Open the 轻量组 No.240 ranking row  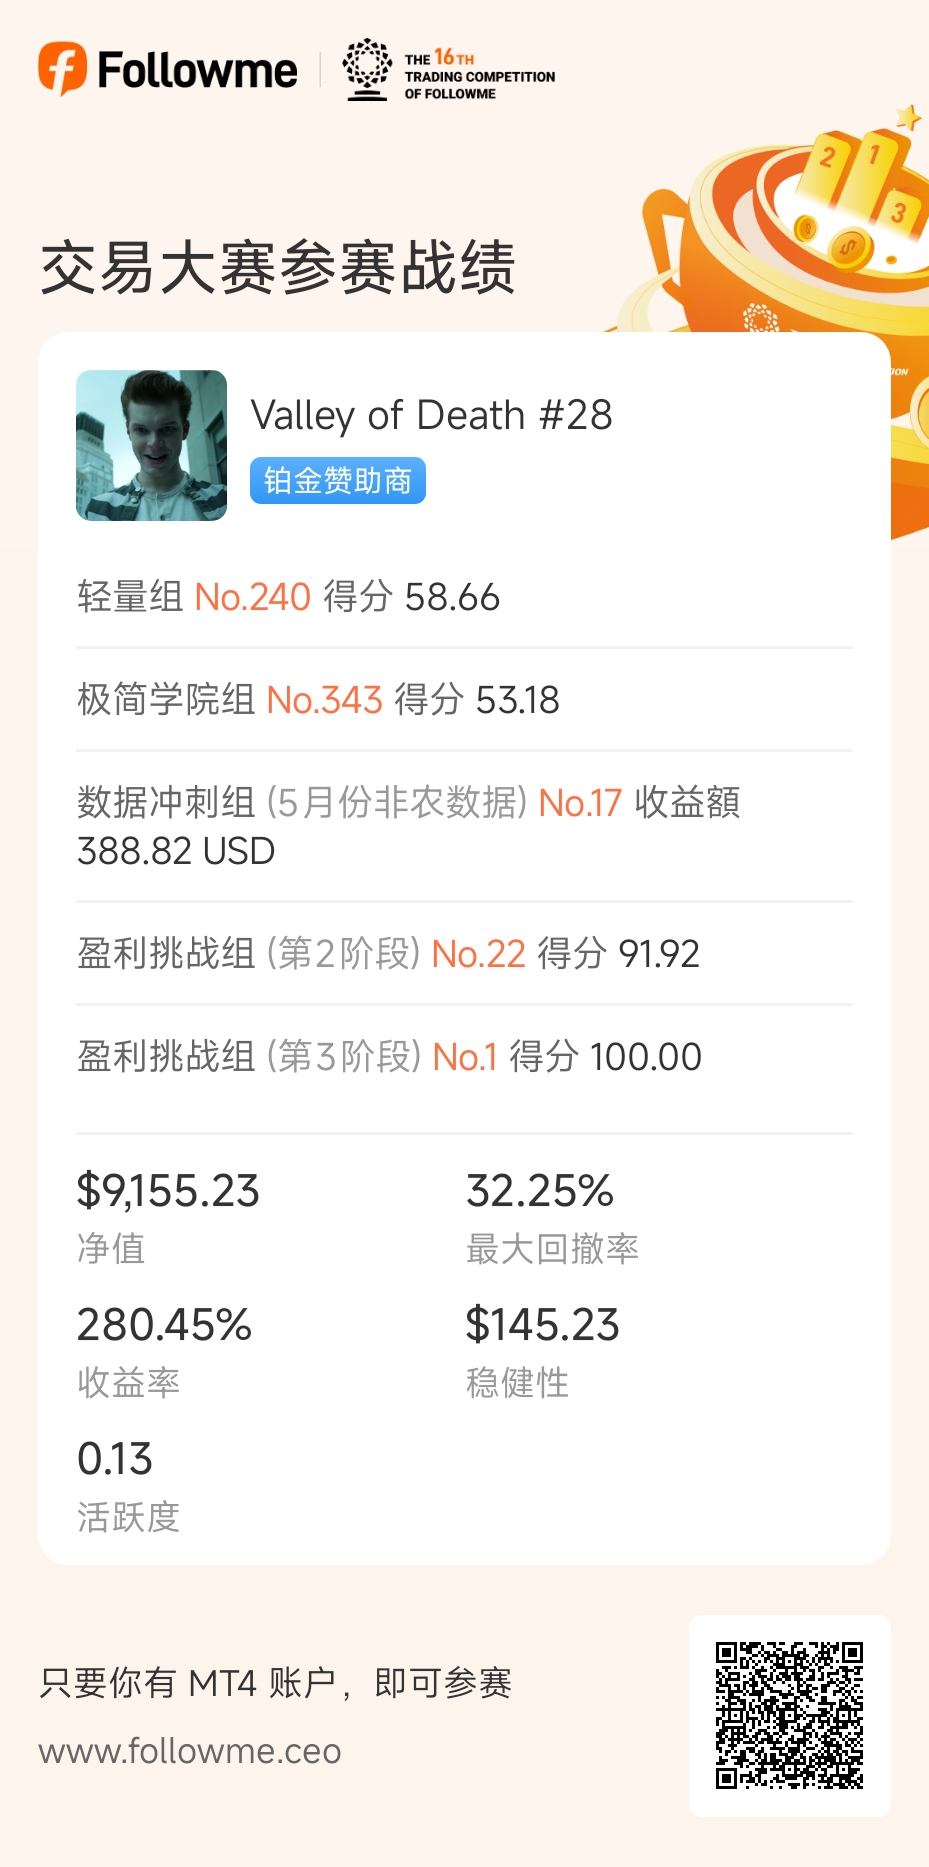click(x=288, y=597)
